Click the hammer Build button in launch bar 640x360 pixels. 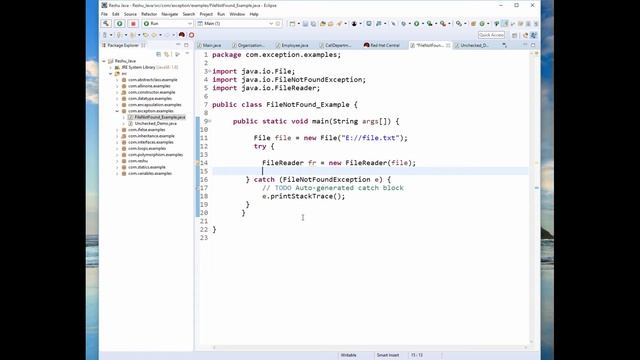pos(106,24)
